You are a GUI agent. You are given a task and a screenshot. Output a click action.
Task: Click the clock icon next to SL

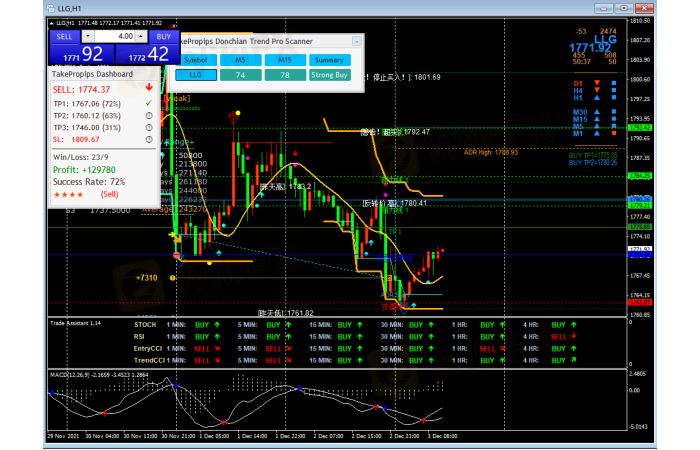(x=148, y=140)
